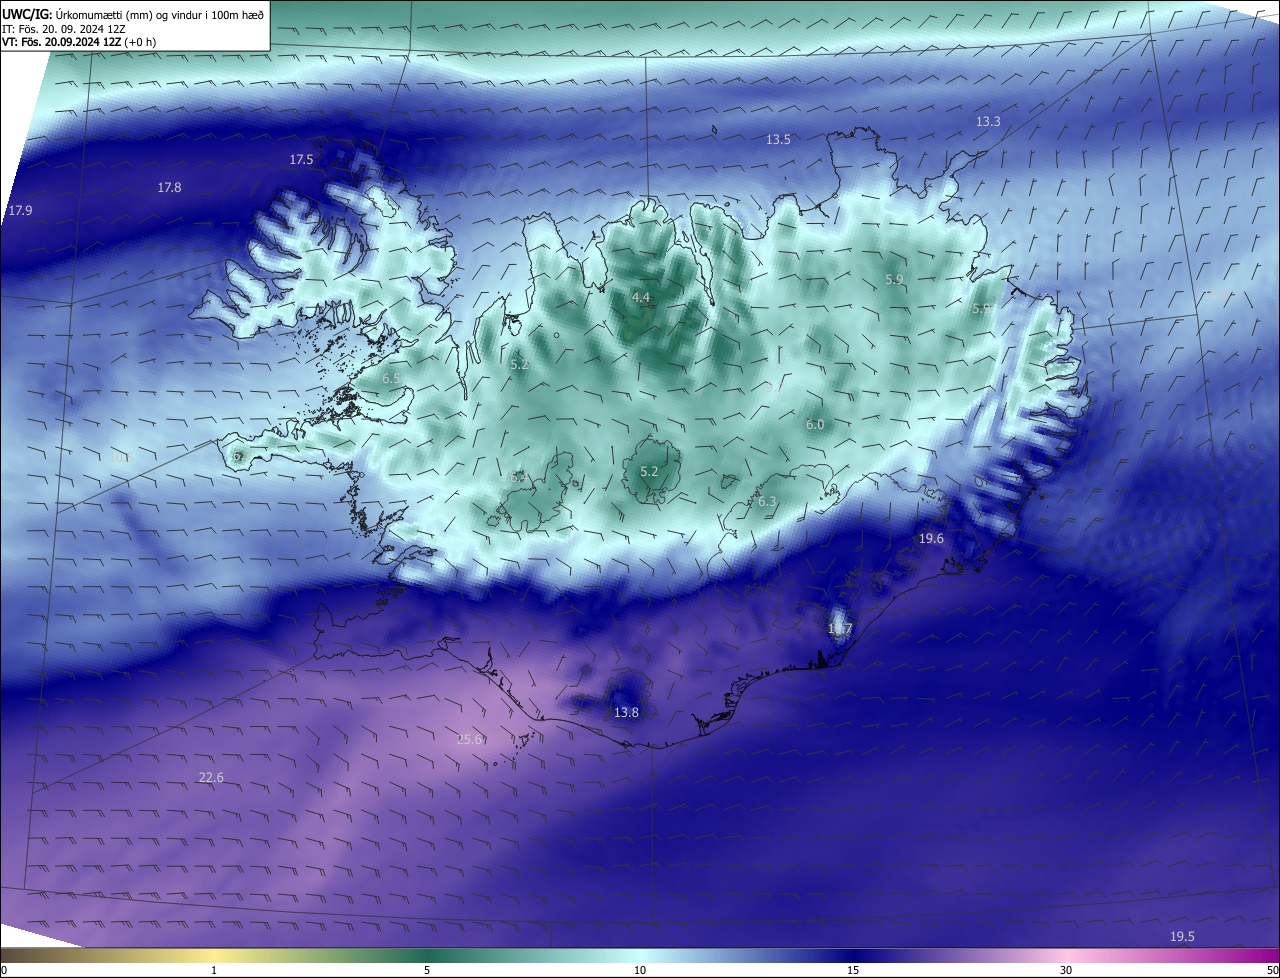
Task: Click the 22.6 value label
Action: click(211, 777)
